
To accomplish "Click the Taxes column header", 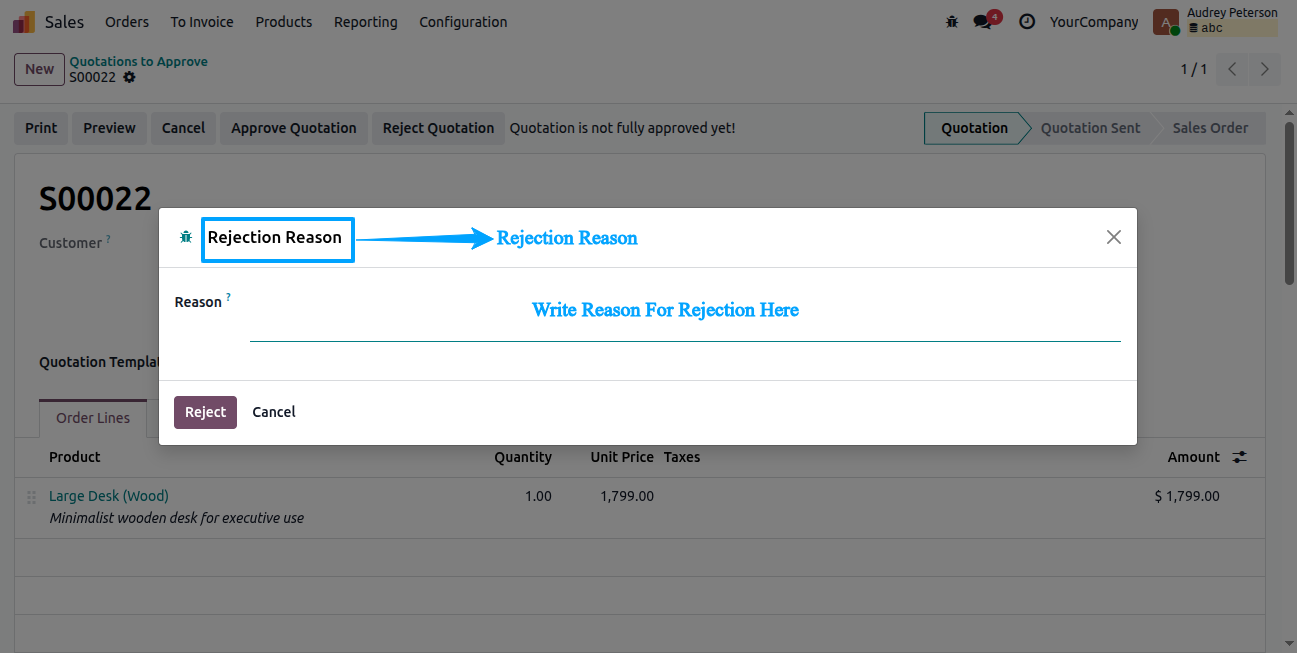I will [x=682, y=457].
